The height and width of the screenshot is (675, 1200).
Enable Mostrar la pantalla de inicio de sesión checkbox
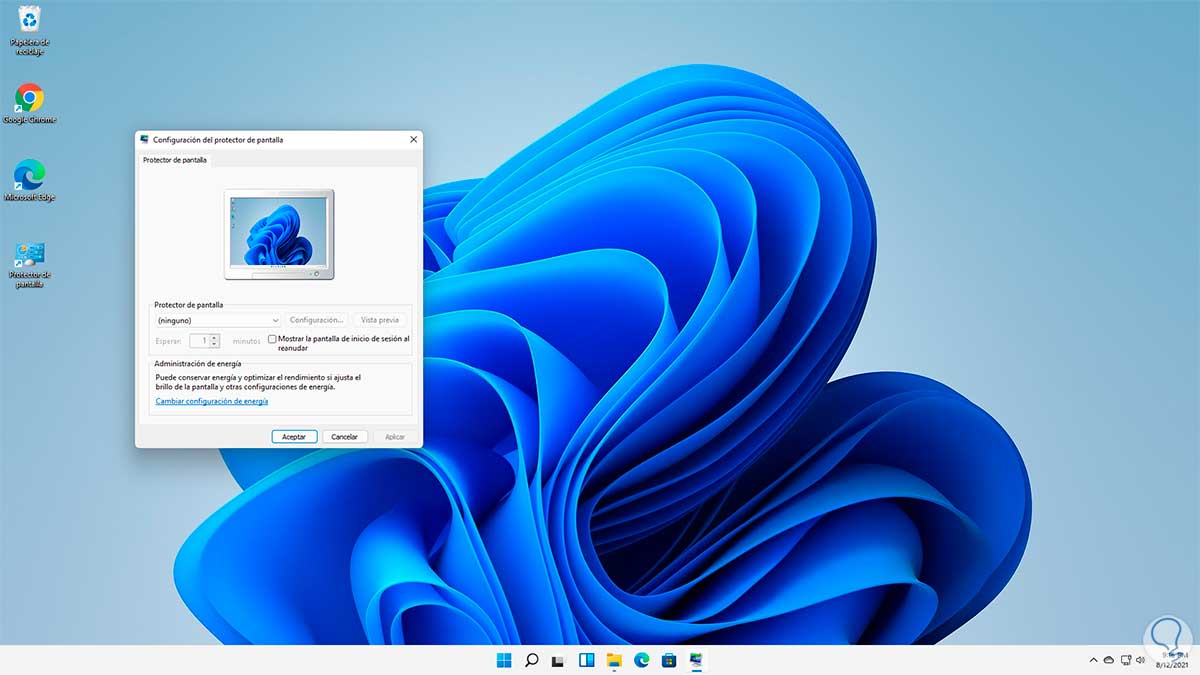click(x=272, y=339)
